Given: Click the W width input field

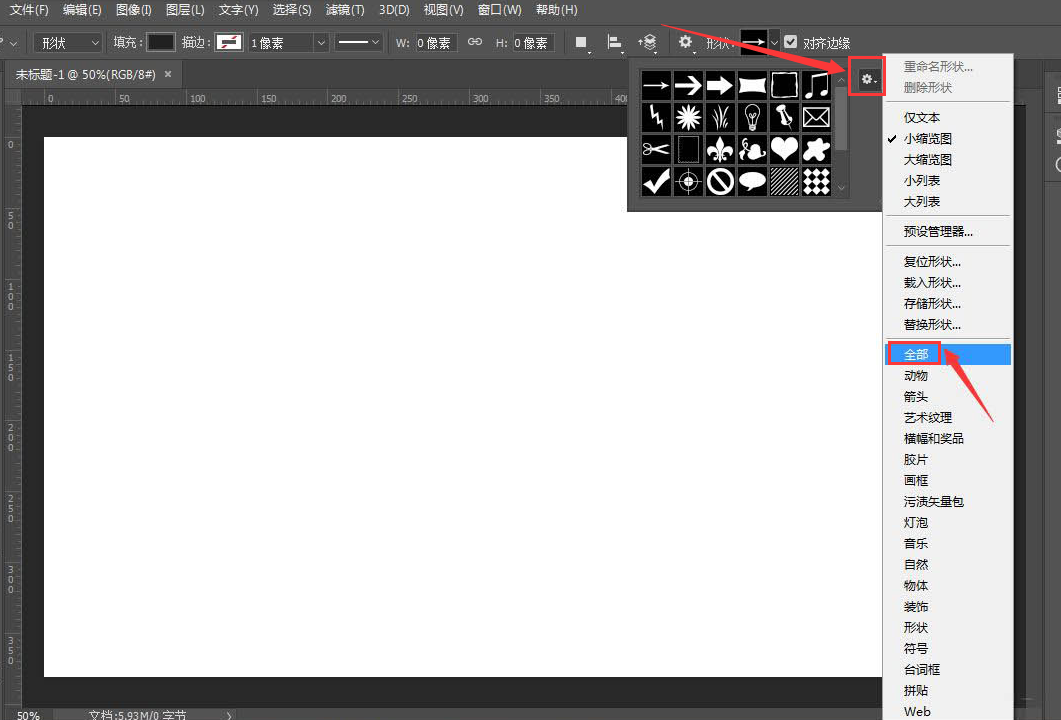Looking at the screenshot, I should click(436, 43).
